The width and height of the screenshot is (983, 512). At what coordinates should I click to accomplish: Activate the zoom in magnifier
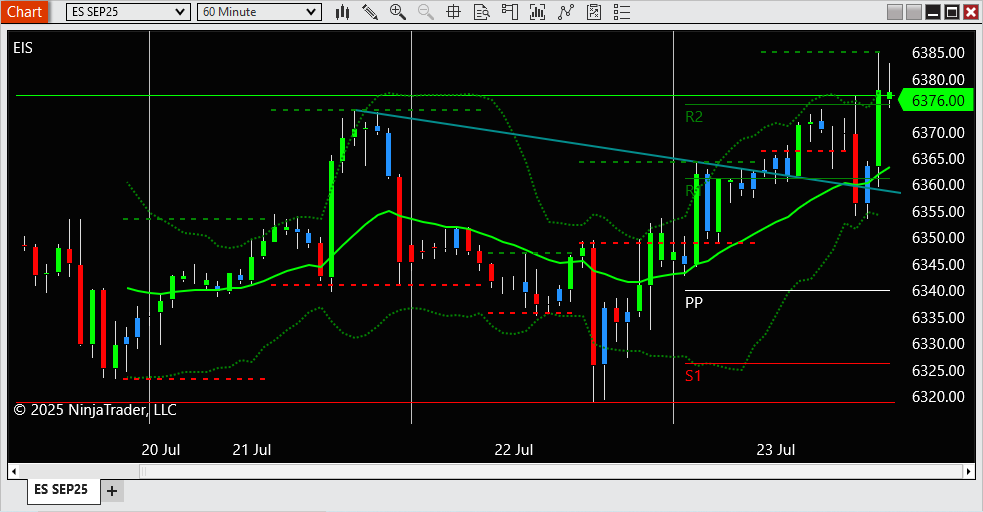tap(397, 12)
